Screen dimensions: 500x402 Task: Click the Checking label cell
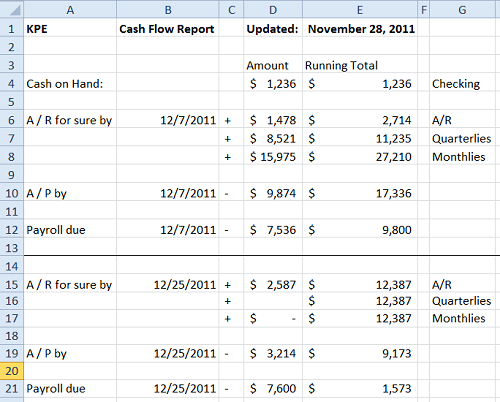pos(462,83)
